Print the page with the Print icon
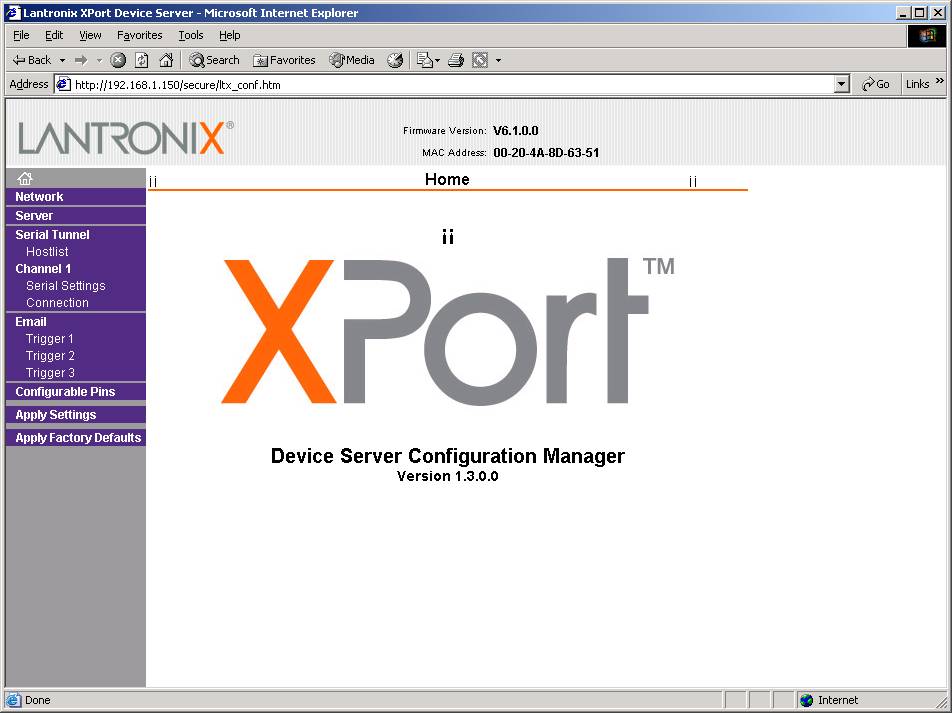Viewport: 952px width, 713px height. click(456, 60)
